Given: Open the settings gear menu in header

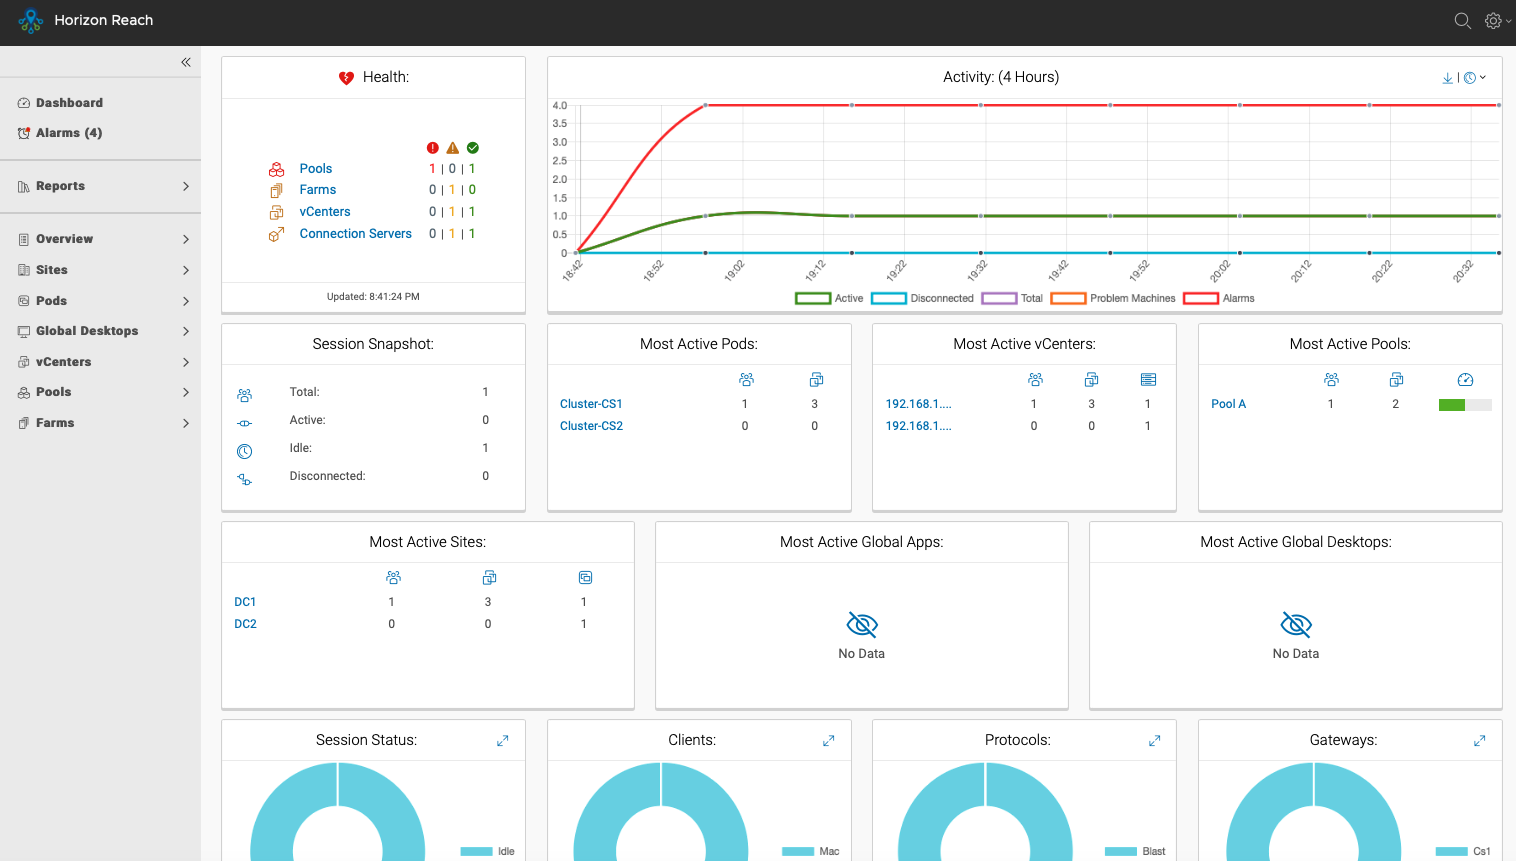Looking at the screenshot, I should tap(1497, 21).
